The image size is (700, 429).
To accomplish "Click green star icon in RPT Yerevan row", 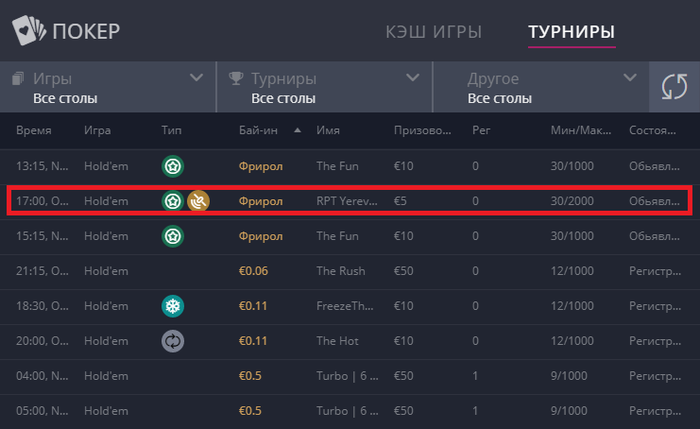I will click(172, 201).
